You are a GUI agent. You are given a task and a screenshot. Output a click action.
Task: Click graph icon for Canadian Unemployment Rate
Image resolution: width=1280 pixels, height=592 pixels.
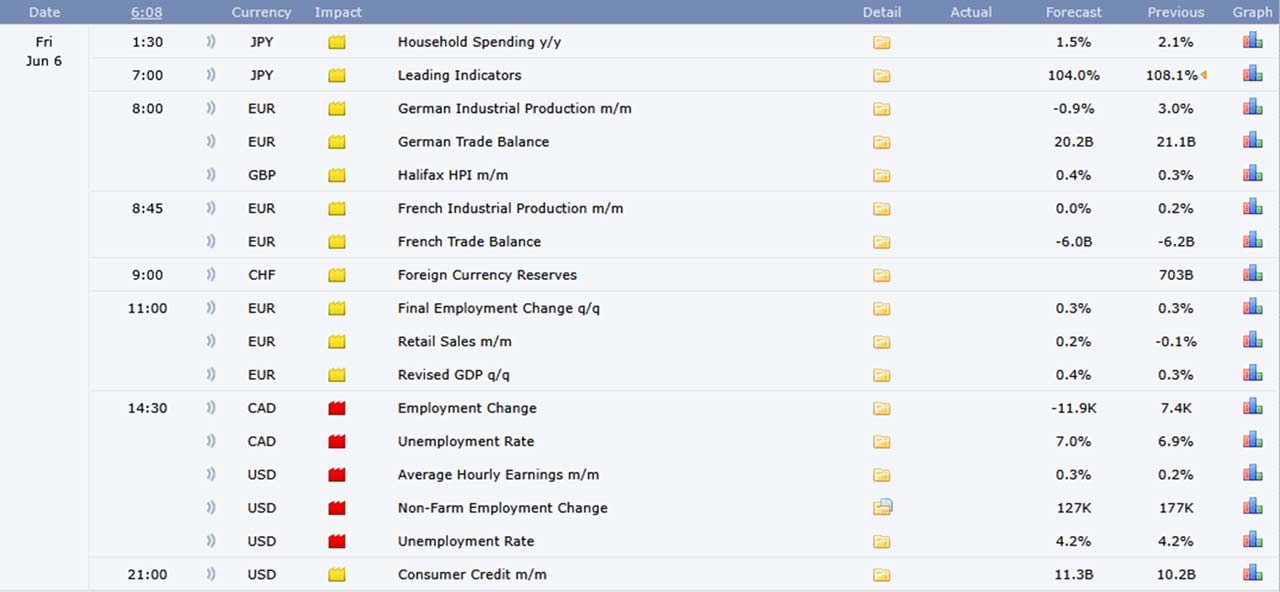point(1252,440)
